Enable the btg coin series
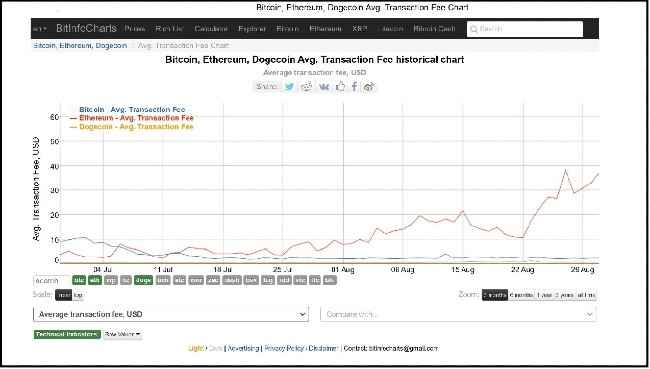The width and height of the screenshot is (650, 369). (268, 280)
